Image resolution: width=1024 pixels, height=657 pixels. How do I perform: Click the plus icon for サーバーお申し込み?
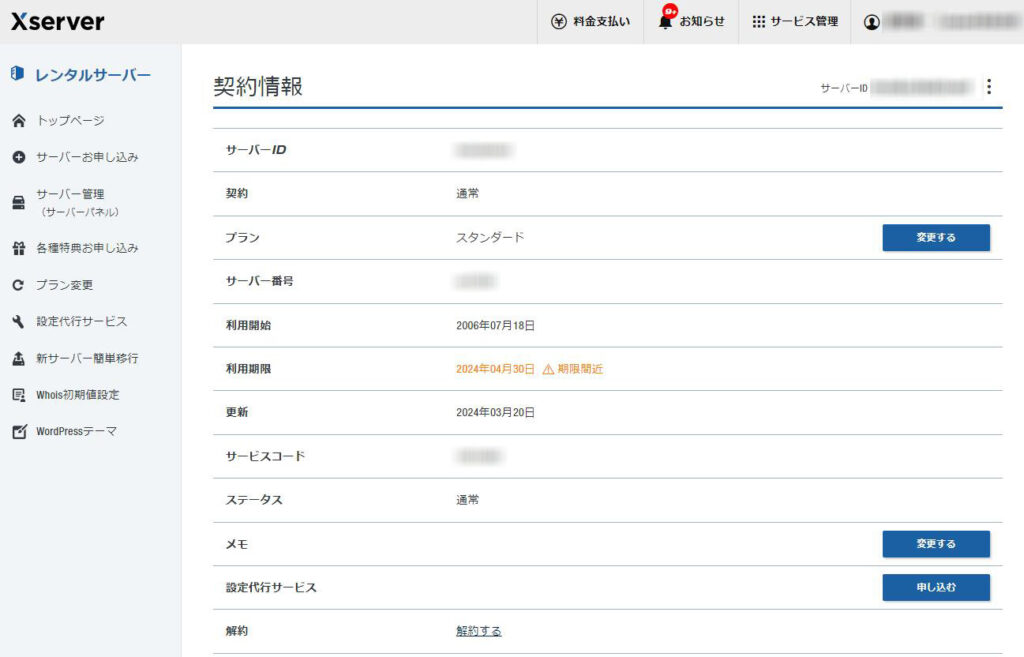tap(18, 158)
